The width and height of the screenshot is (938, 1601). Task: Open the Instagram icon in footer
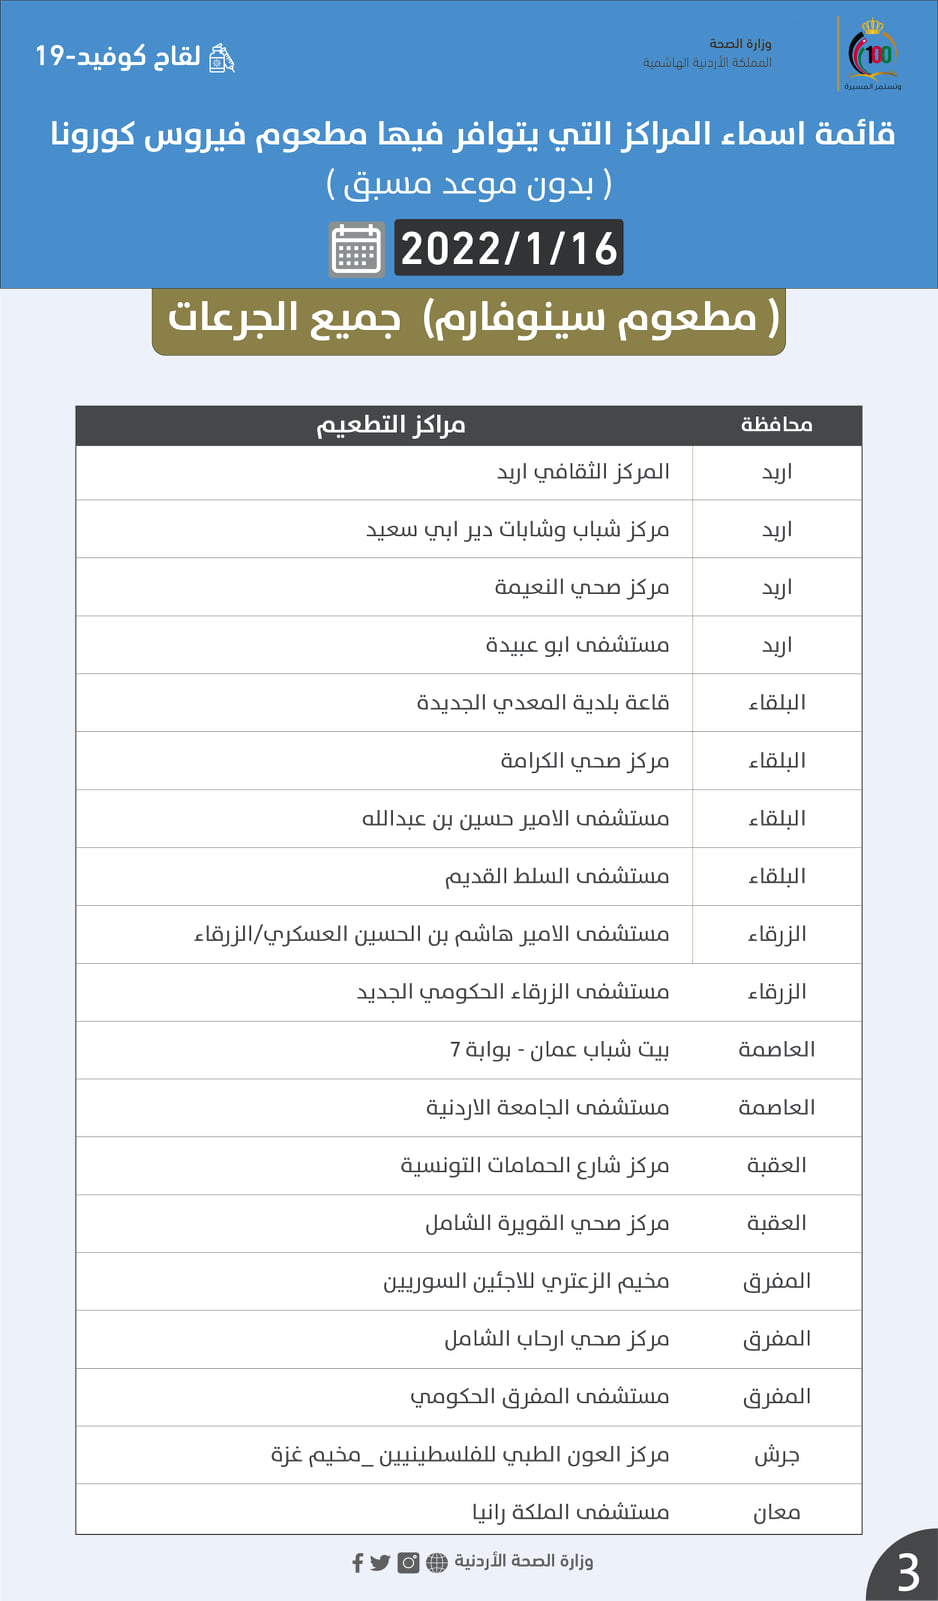click(x=408, y=1563)
